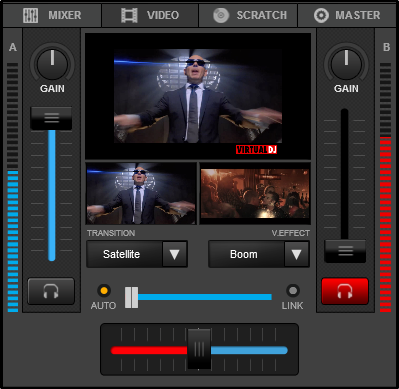Toggle the LINK crossfader indicator
The image size is (399, 389).
click(x=293, y=291)
